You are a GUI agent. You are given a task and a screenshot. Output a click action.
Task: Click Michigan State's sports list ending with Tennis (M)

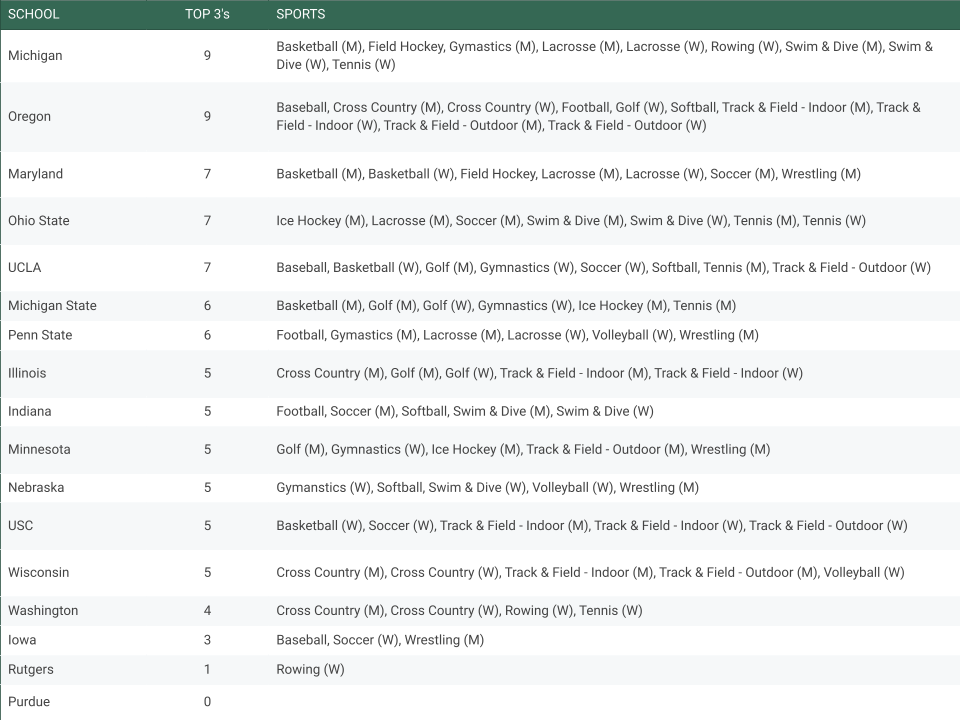[x=506, y=306]
